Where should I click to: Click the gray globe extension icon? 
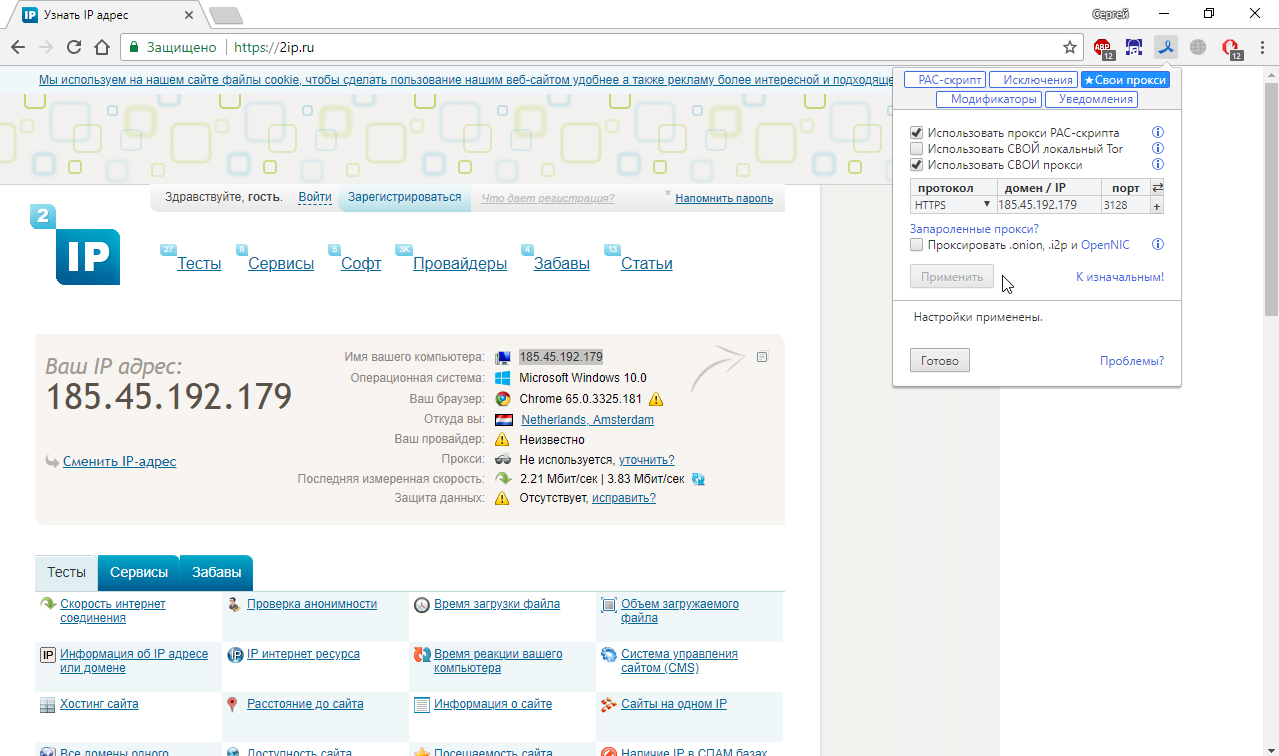click(x=1197, y=47)
